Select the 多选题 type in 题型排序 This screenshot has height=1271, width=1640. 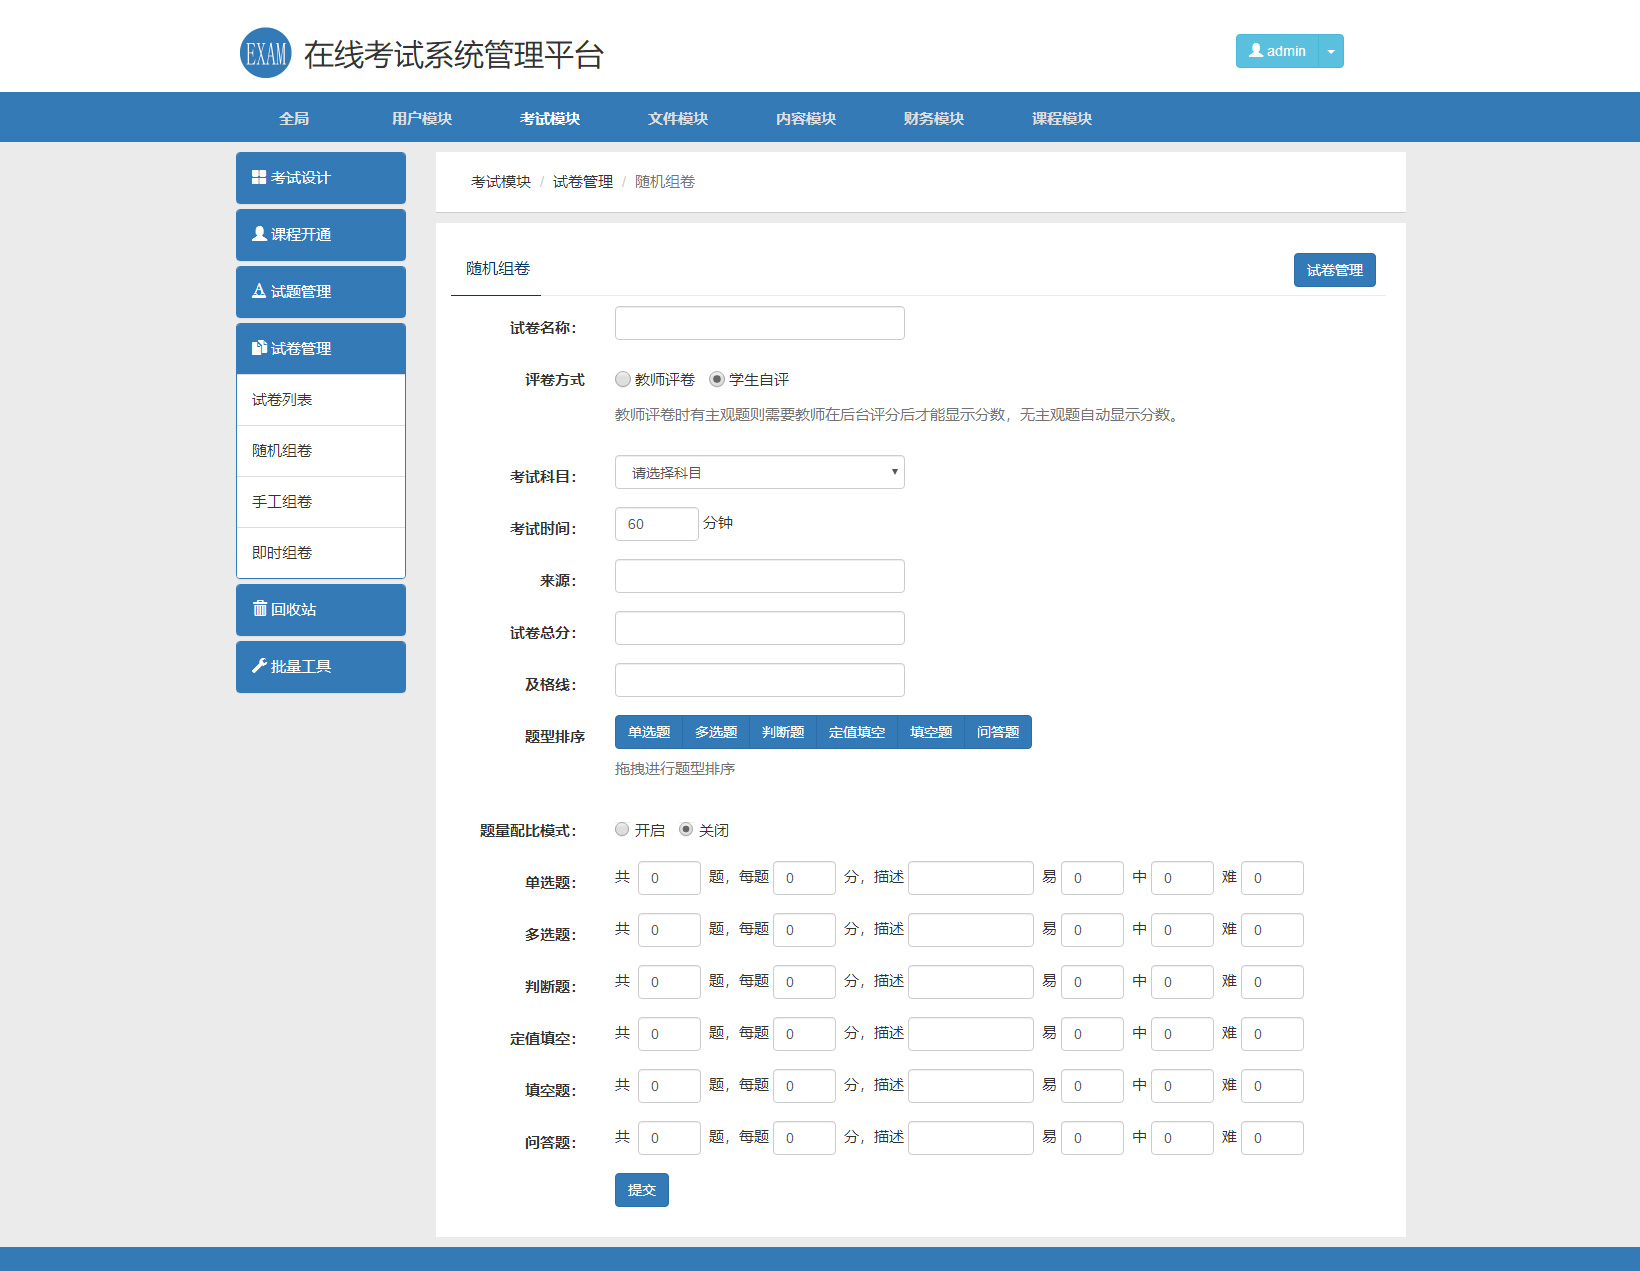(715, 732)
